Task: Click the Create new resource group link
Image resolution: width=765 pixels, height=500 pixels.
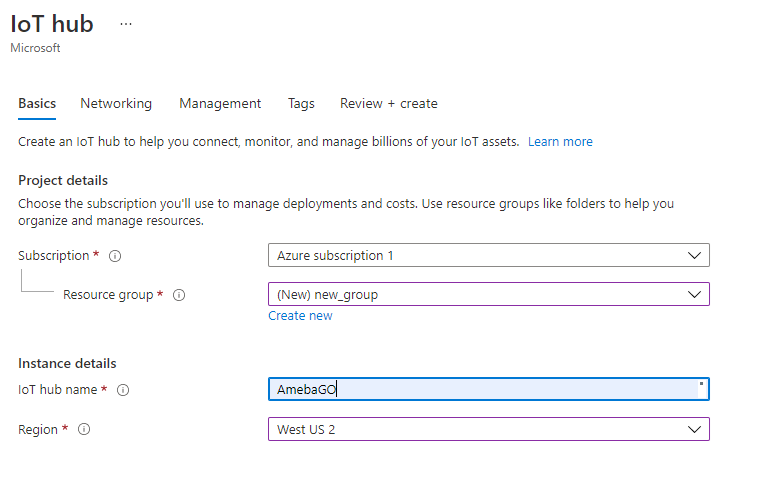Action: pyautogui.click(x=300, y=316)
